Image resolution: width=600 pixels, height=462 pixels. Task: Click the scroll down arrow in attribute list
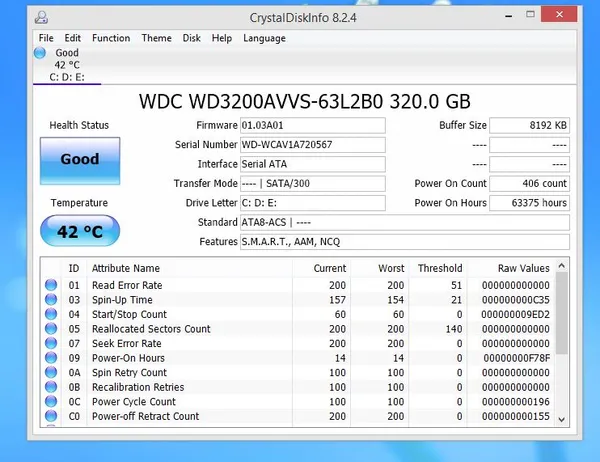[x=561, y=420]
